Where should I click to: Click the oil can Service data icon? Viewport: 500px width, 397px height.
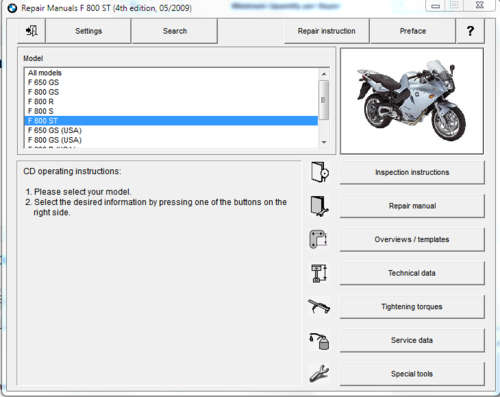(x=319, y=341)
